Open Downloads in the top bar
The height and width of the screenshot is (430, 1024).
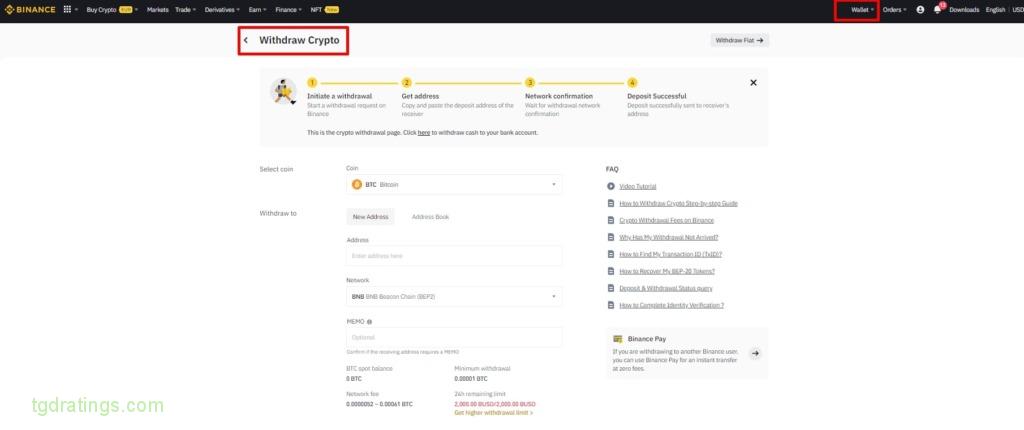tap(964, 10)
